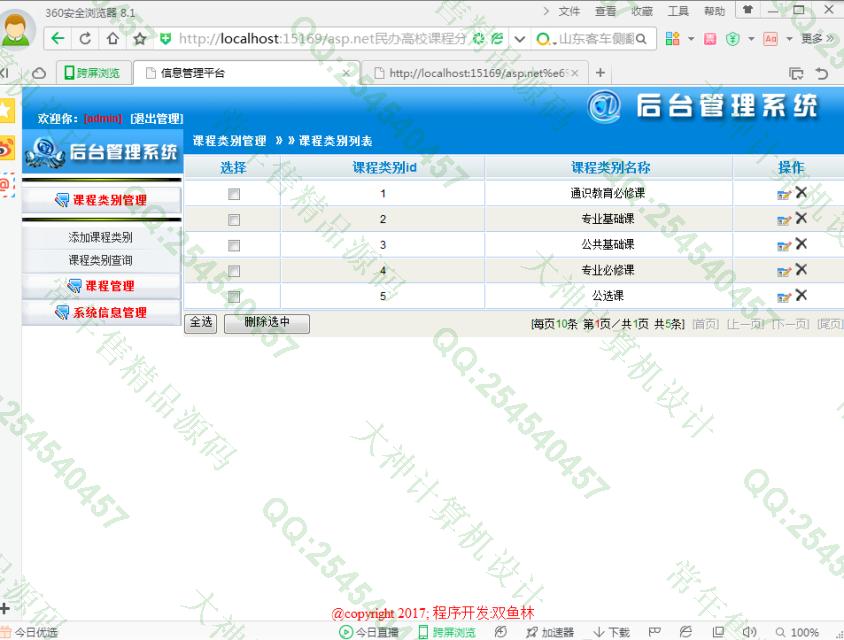Click into the URL address field
844x640 pixels.
(x=322, y=39)
